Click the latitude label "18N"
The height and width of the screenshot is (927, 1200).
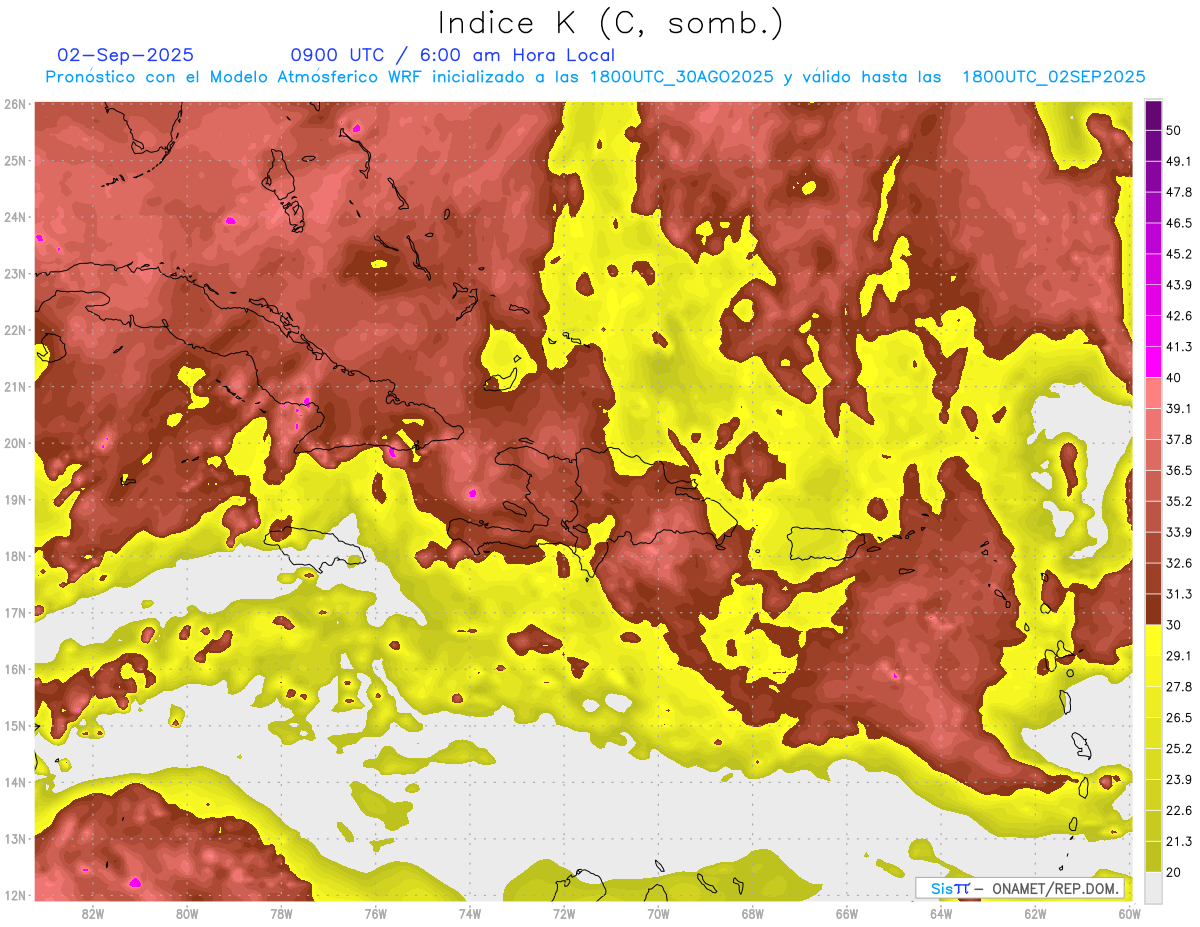pos(15,556)
